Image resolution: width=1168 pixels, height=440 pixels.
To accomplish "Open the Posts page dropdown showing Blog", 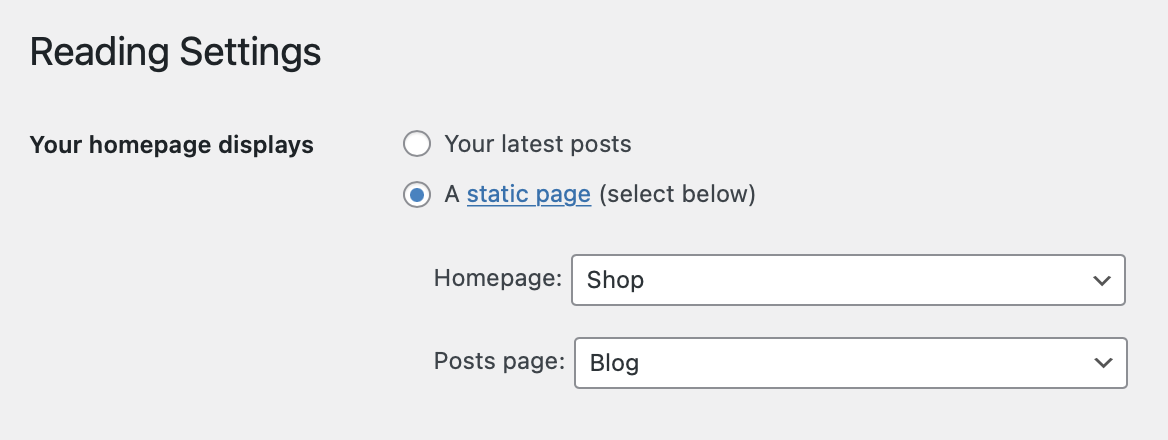I will [x=850, y=362].
